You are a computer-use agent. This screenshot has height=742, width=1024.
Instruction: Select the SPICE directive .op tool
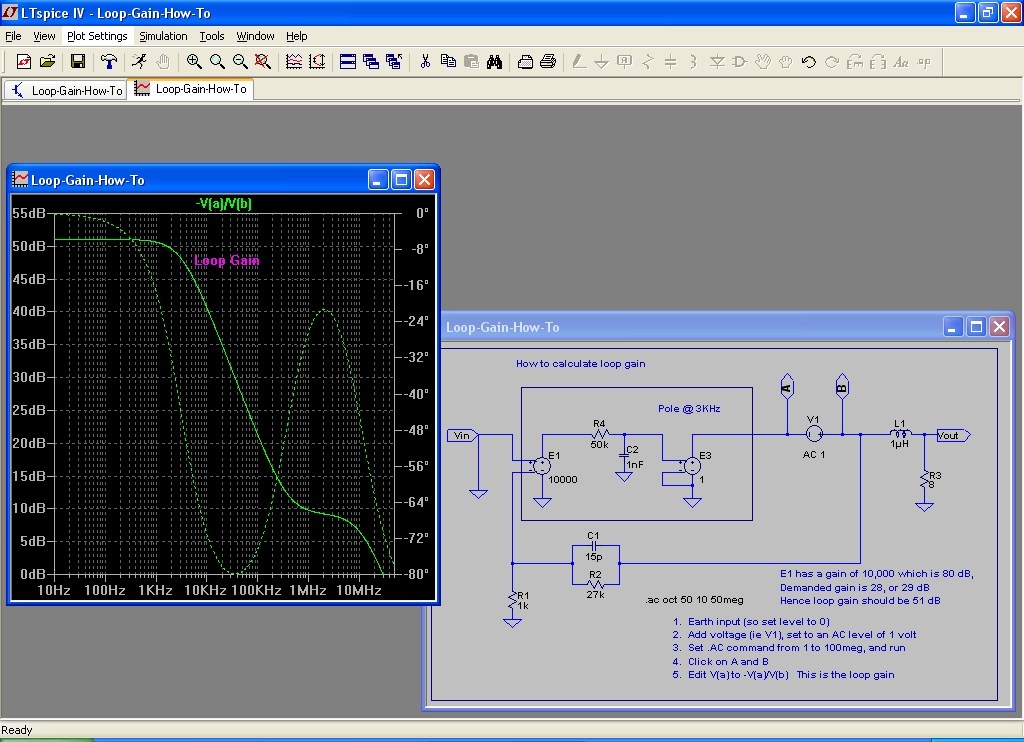pyautogui.click(x=923, y=61)
